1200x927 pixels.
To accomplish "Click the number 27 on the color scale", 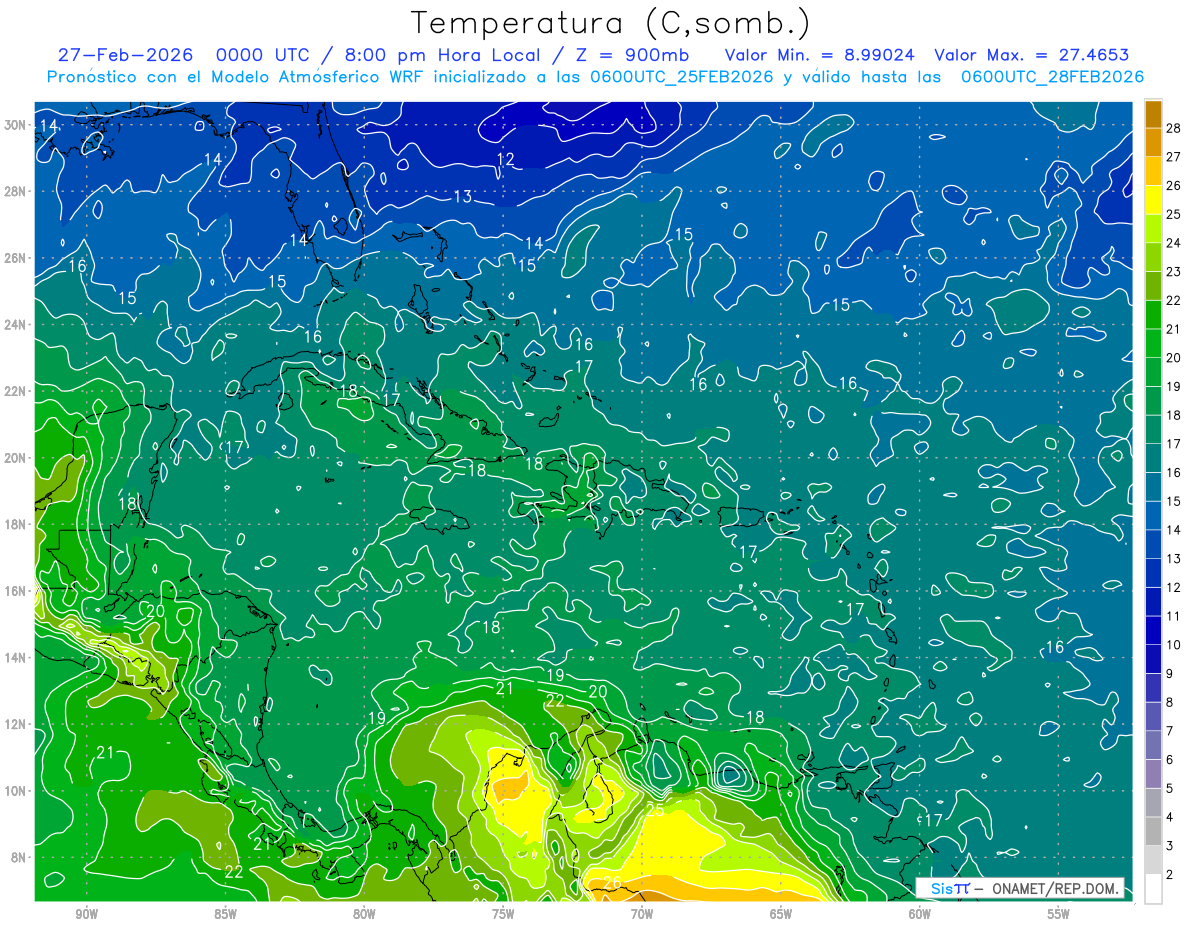I will (1174, 157).
